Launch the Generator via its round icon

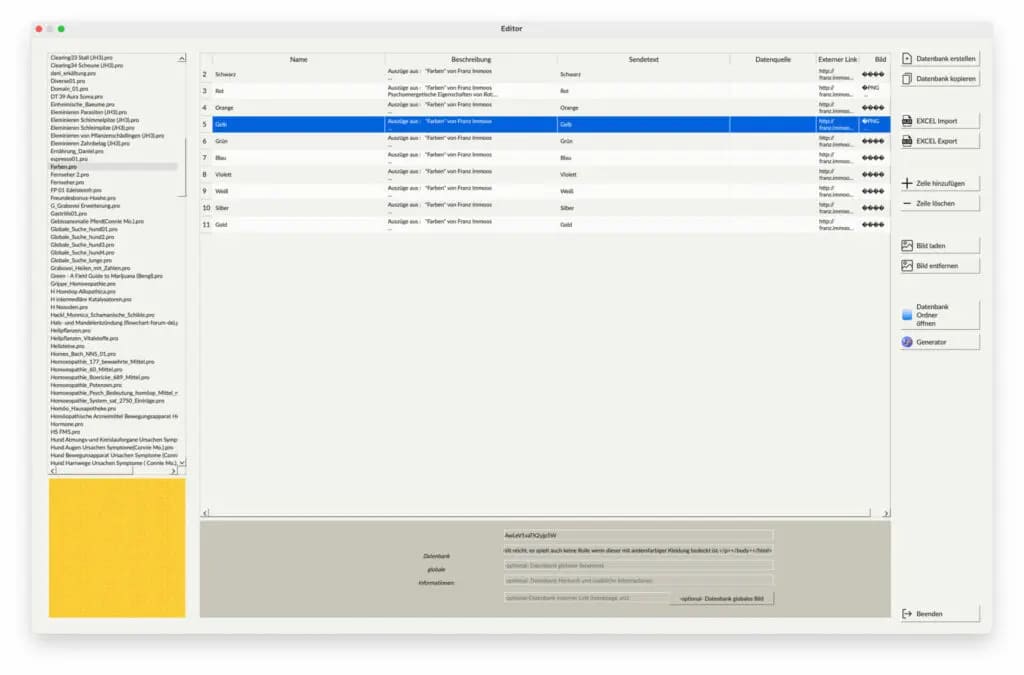point(907,342)
